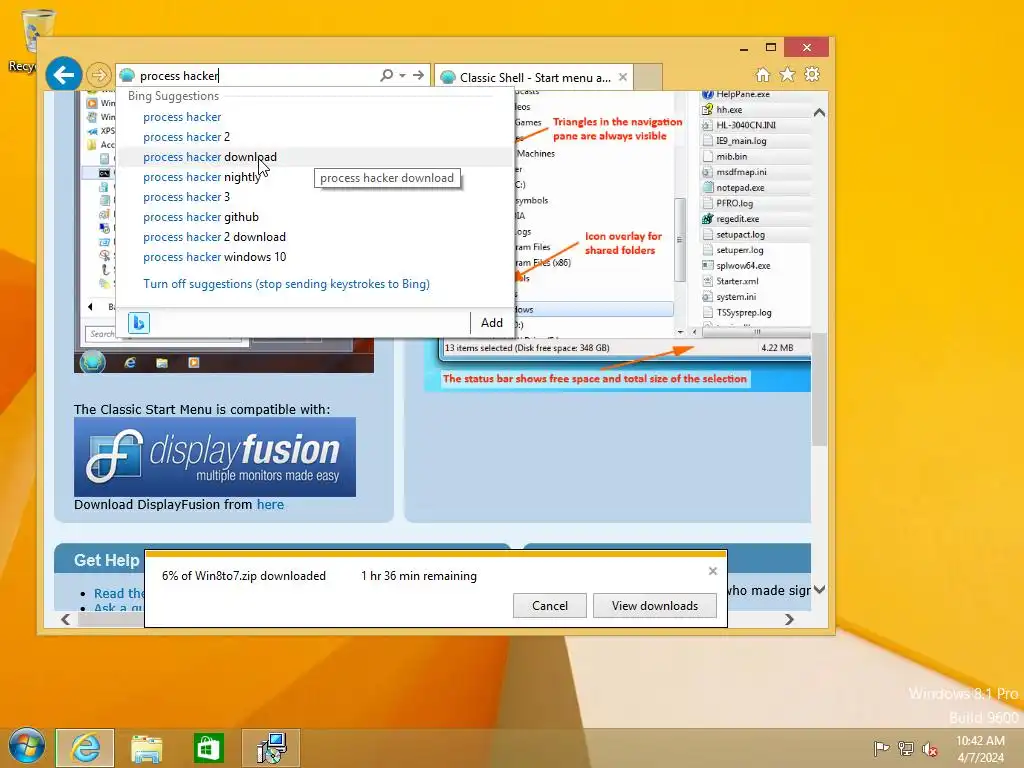The width and height of the screenshot is (1024, 768).
Task: Open the address bar search dropdown arrow
Action: 402,75
